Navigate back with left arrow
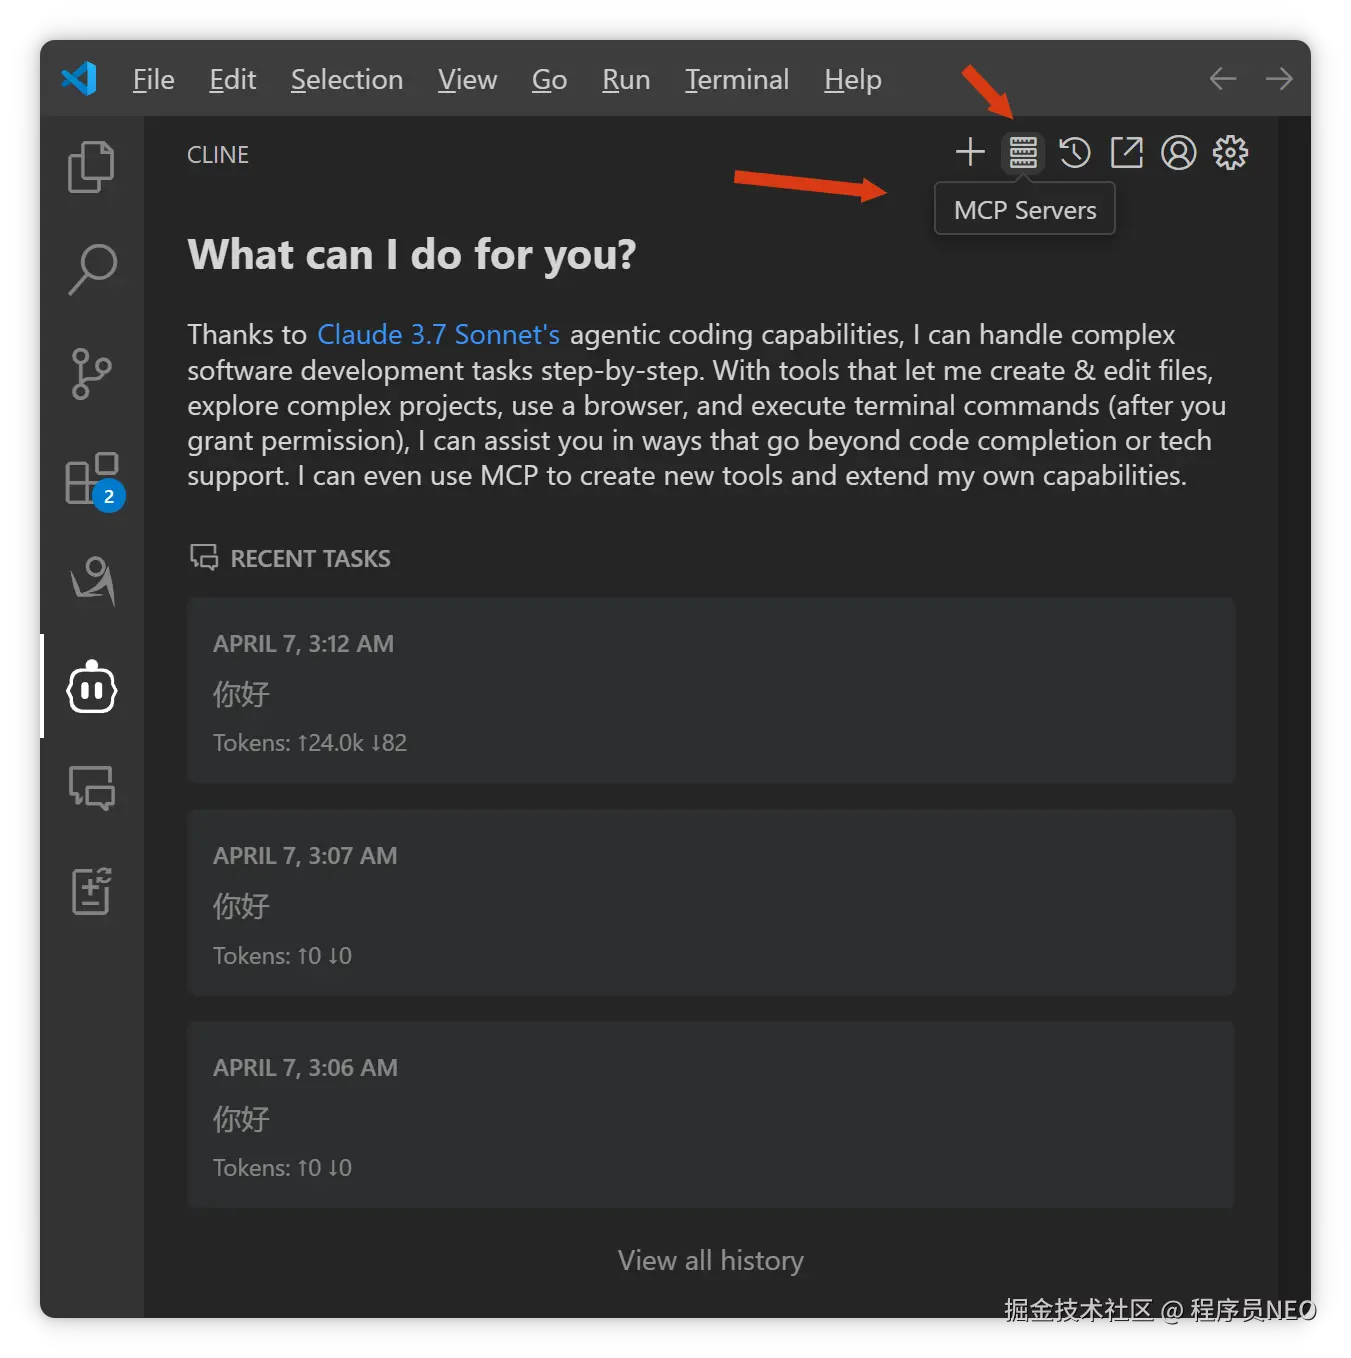 pyautogui.click(x=1223, y=79)
